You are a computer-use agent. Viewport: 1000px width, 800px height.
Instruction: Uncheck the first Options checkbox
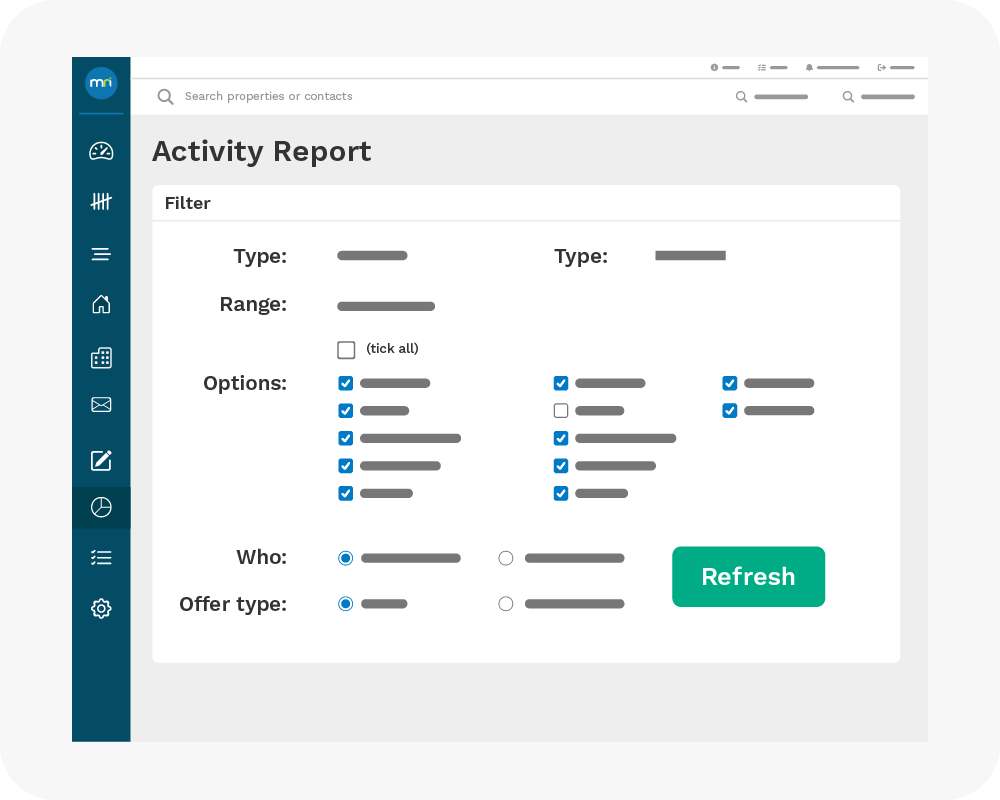[346, 383]
